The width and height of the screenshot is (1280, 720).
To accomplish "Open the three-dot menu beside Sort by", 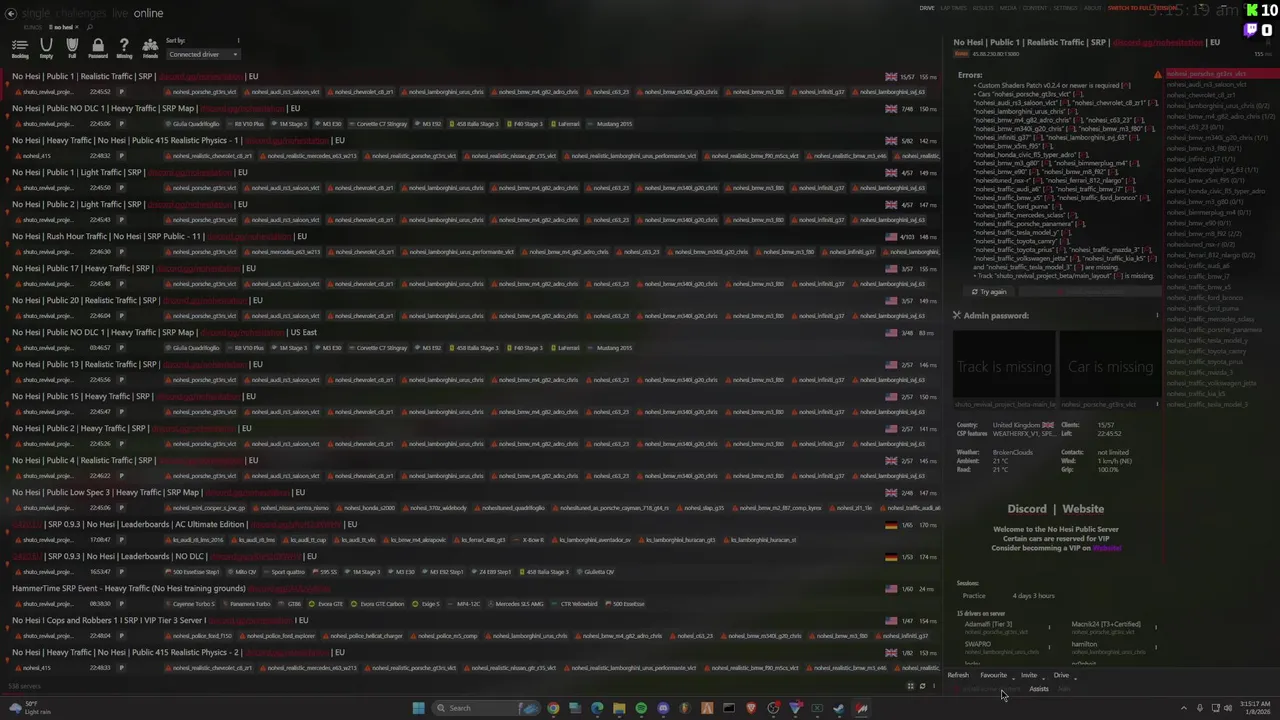I will 238,41.
